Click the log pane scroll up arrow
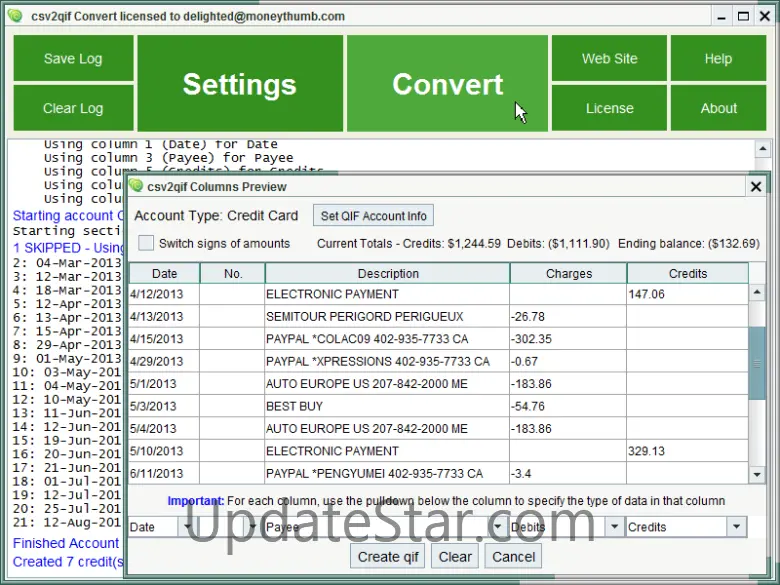The height and width of the screenshot is (585, 780). tap(763, 148)
